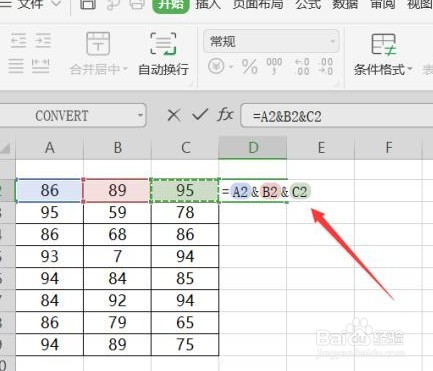Select column A header
The width and height of the screenshot is (433, 371).
[50, 148]
